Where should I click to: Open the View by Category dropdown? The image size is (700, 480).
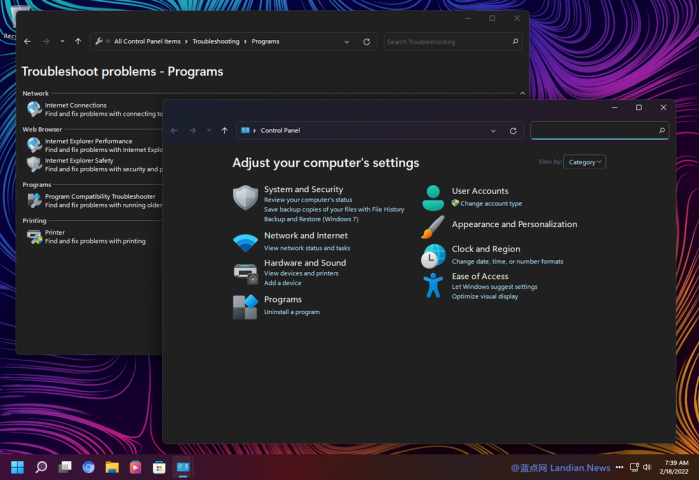[585, 161]
